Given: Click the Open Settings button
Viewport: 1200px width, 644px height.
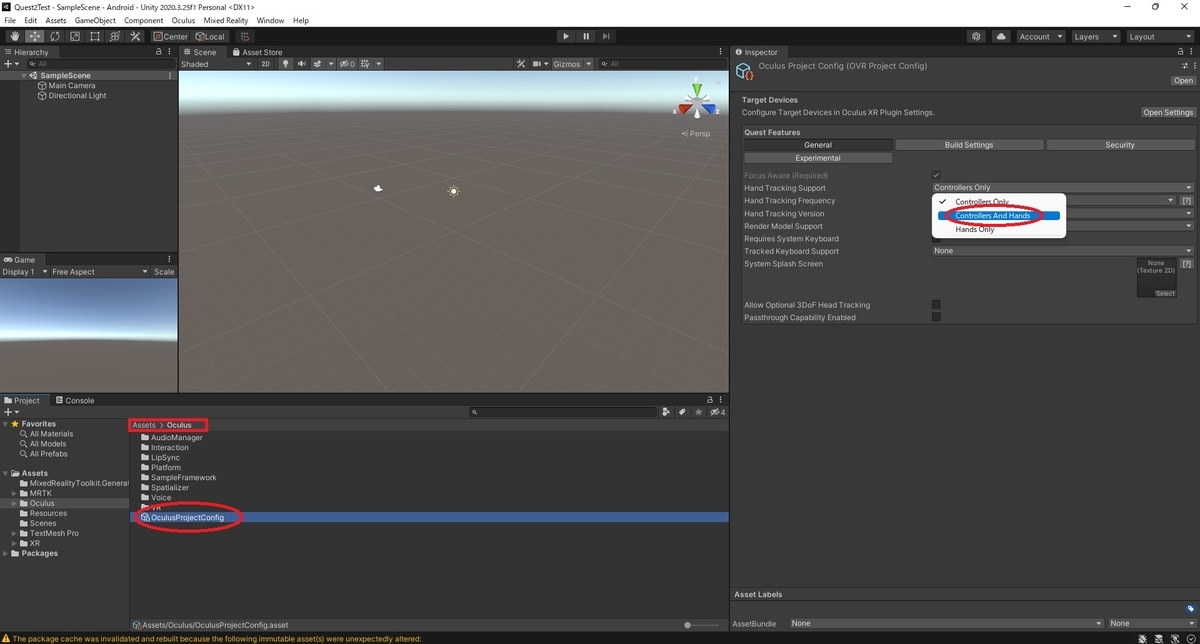Looking at the screenshot, I should pyautogui.click(x=1168, y=112).
